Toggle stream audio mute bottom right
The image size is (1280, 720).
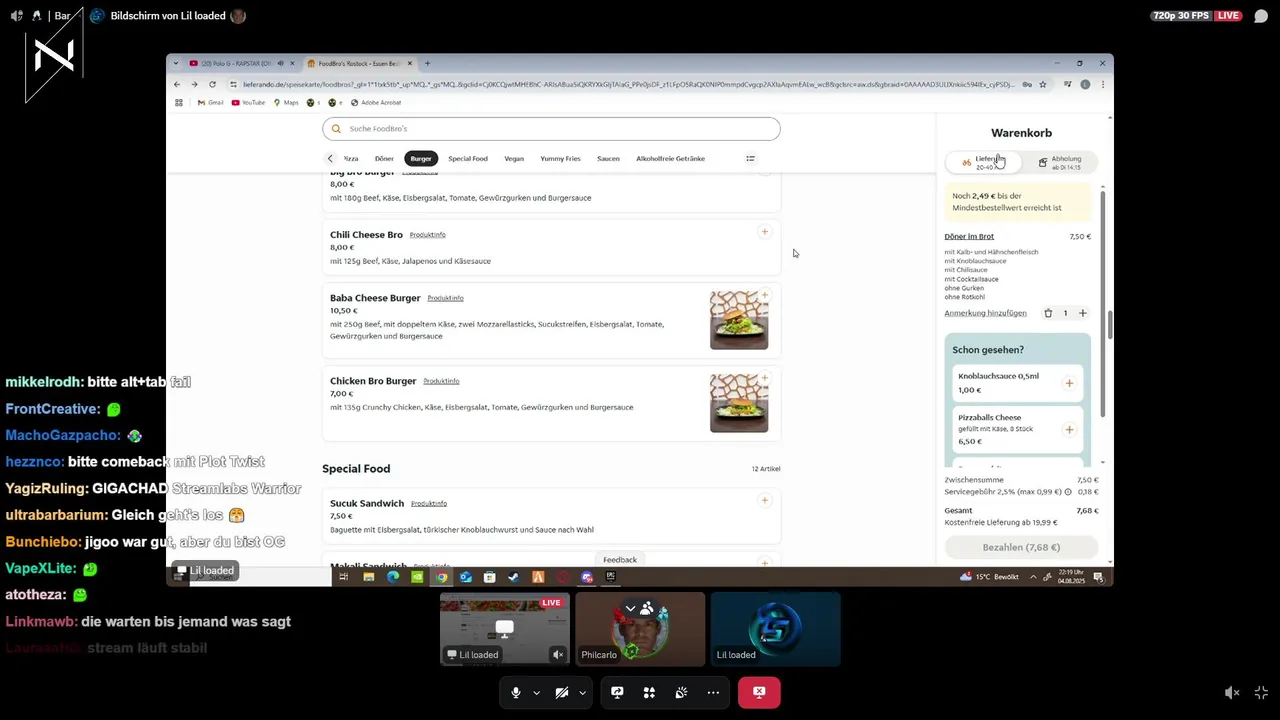(x=1232, y=692)
